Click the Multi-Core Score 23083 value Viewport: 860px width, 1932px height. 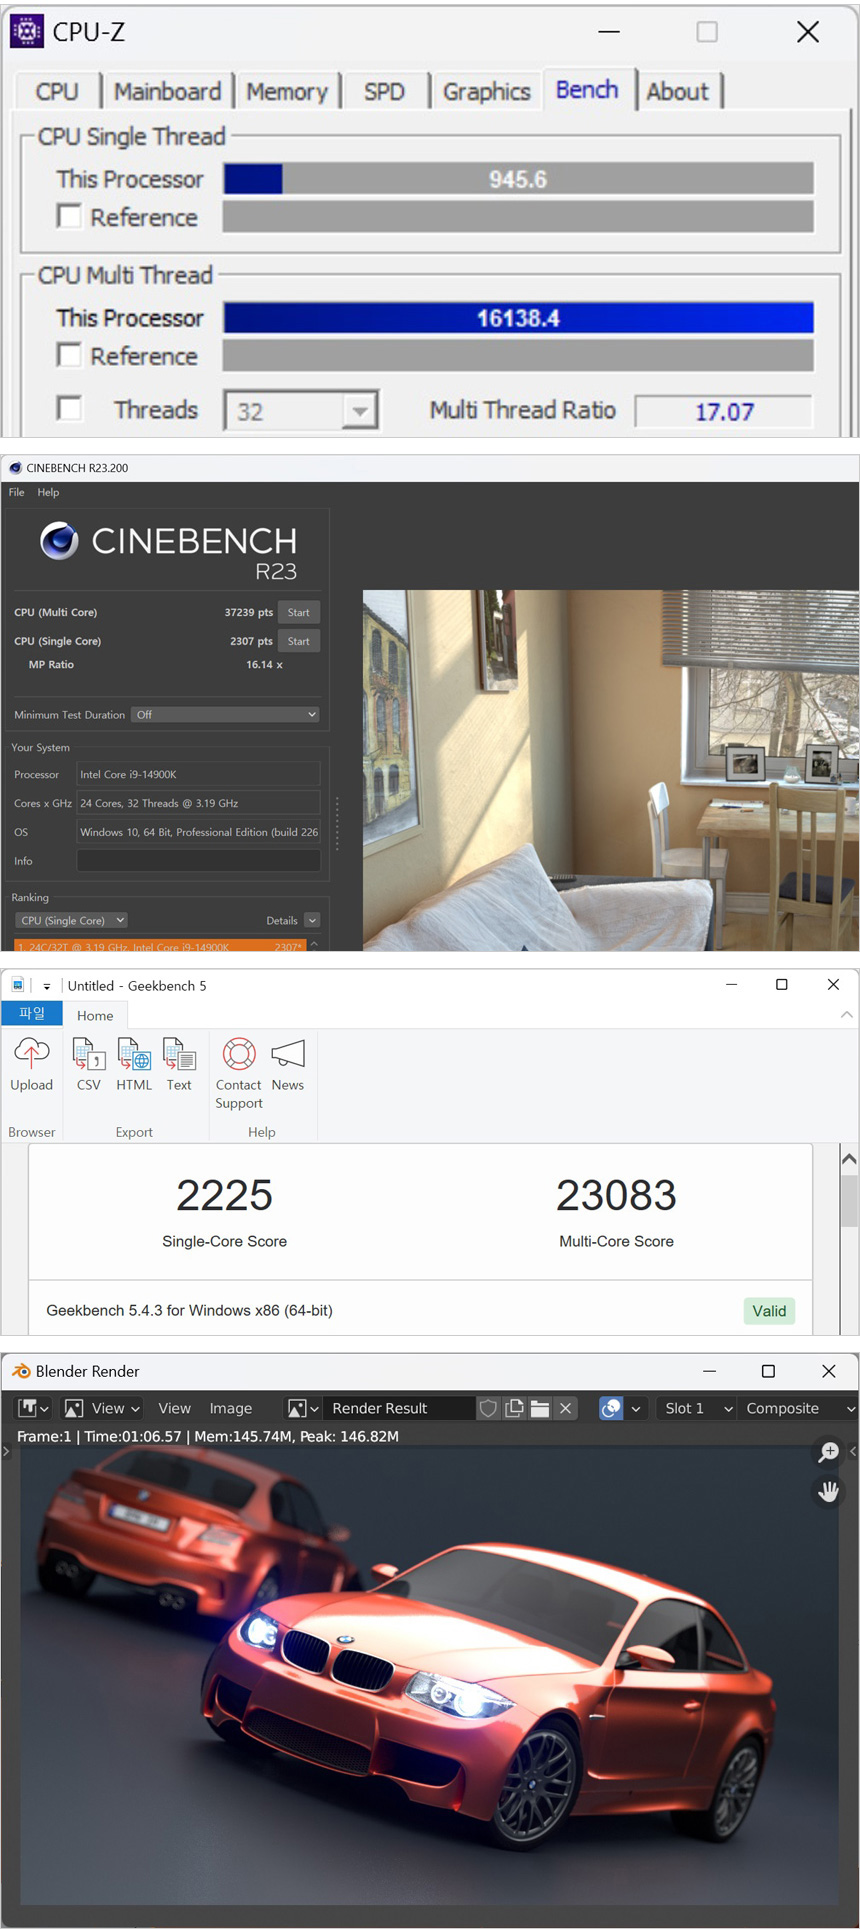(x=616, y=1195)
